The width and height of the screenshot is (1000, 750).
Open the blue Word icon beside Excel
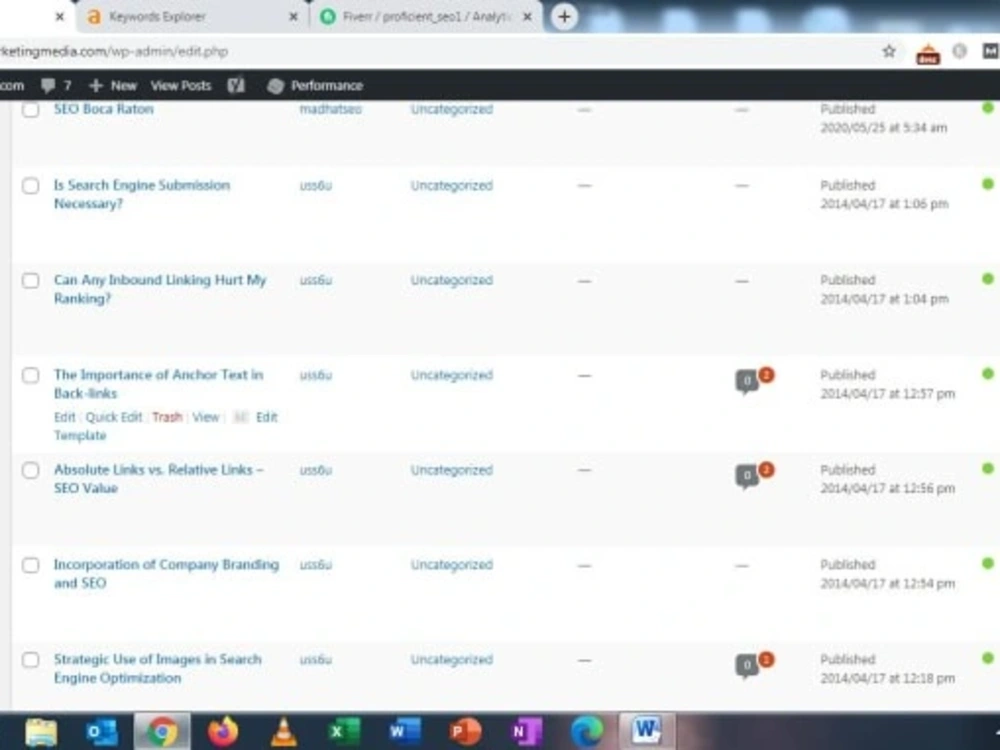[404, 732]
